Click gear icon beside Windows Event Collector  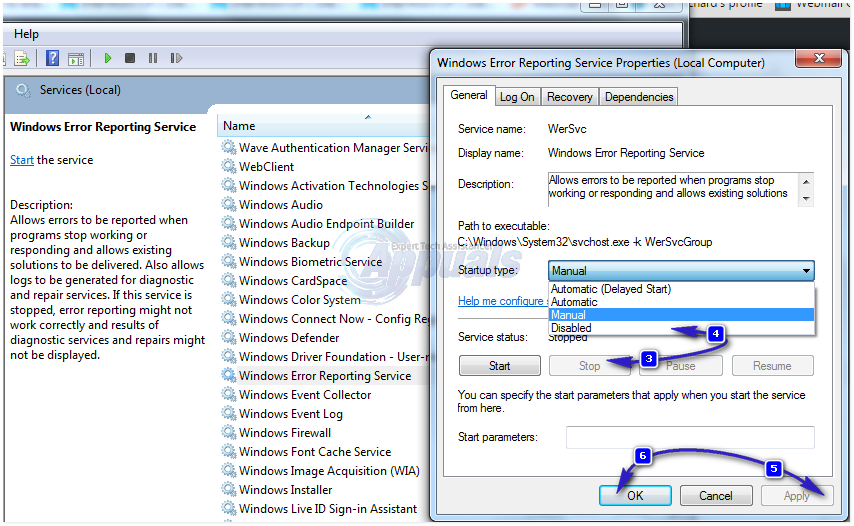coord(229,394)
